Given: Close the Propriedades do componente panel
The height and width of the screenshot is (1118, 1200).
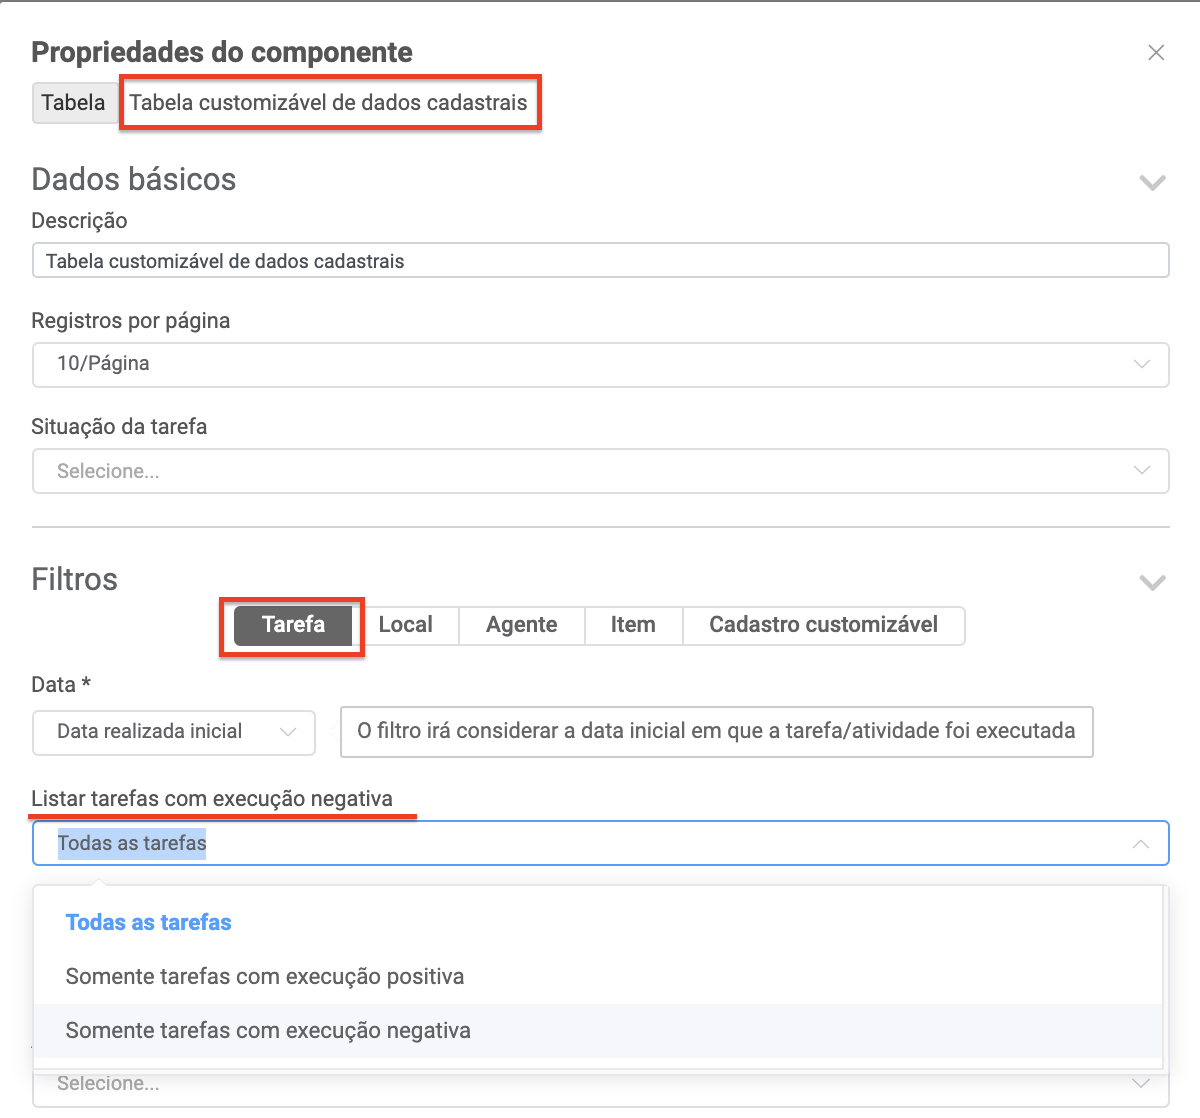Looking at the screenshot, I should click(x=1156, y=53).
